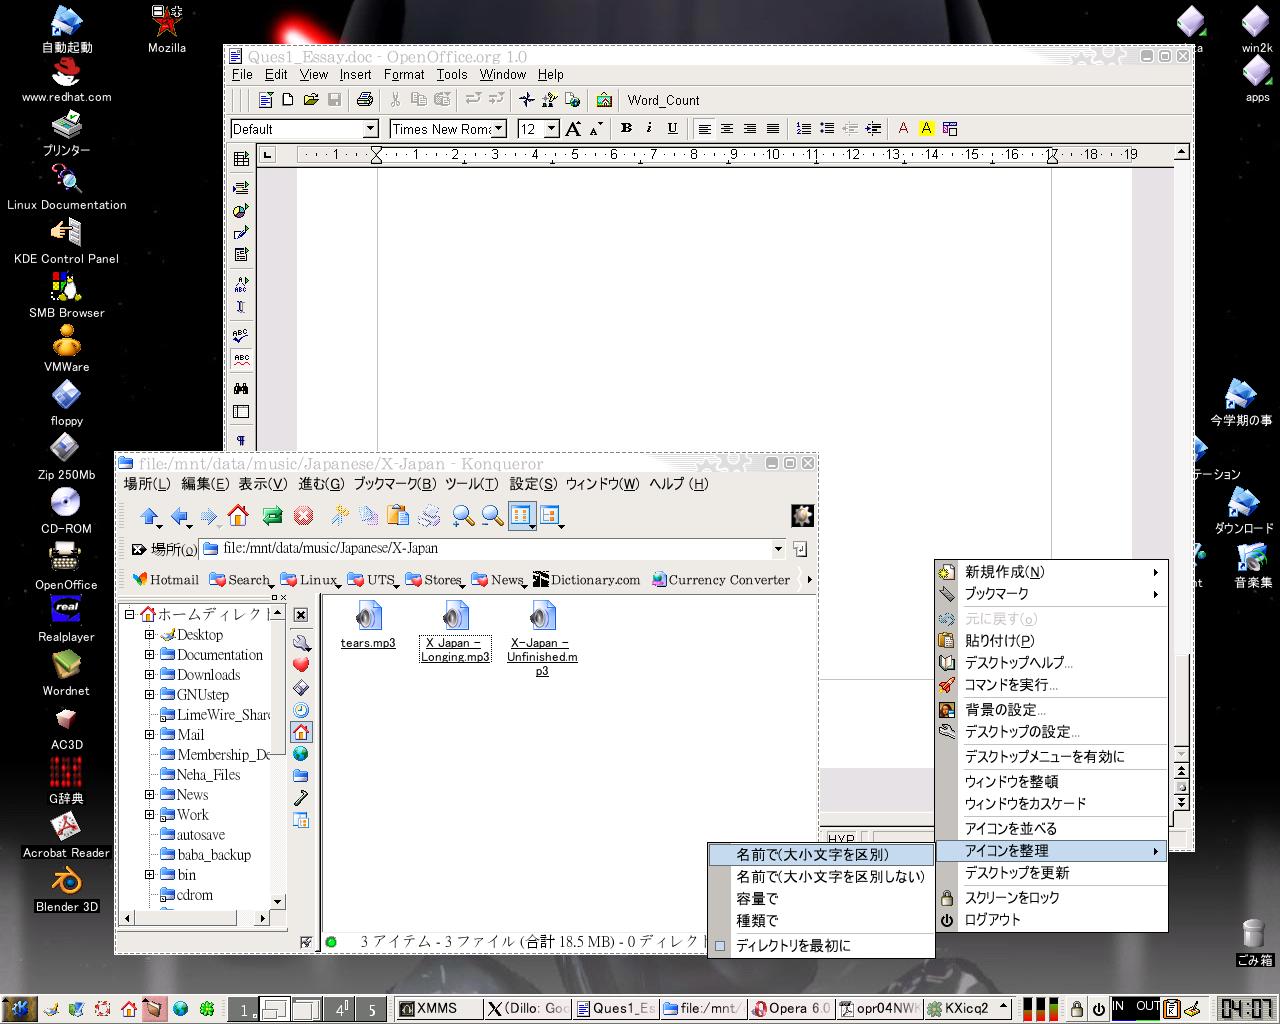Image resolution: width=1280 pixels, height=1024 pixels.
Task: Click the XMMS taskbar button
Action: click(x=439, y=1009)
